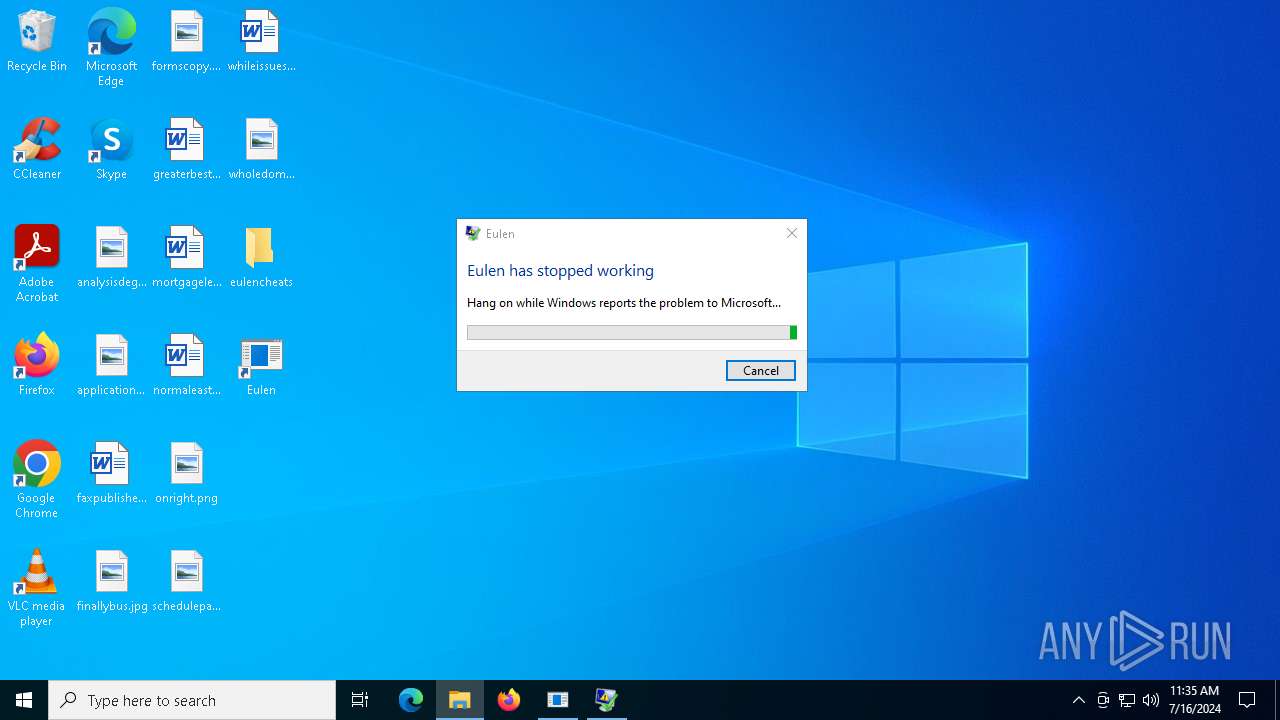The width and height of the screenshot is (1280, 720).
Task: Select the greaterbest Word document
Action: tap(186, 150)
